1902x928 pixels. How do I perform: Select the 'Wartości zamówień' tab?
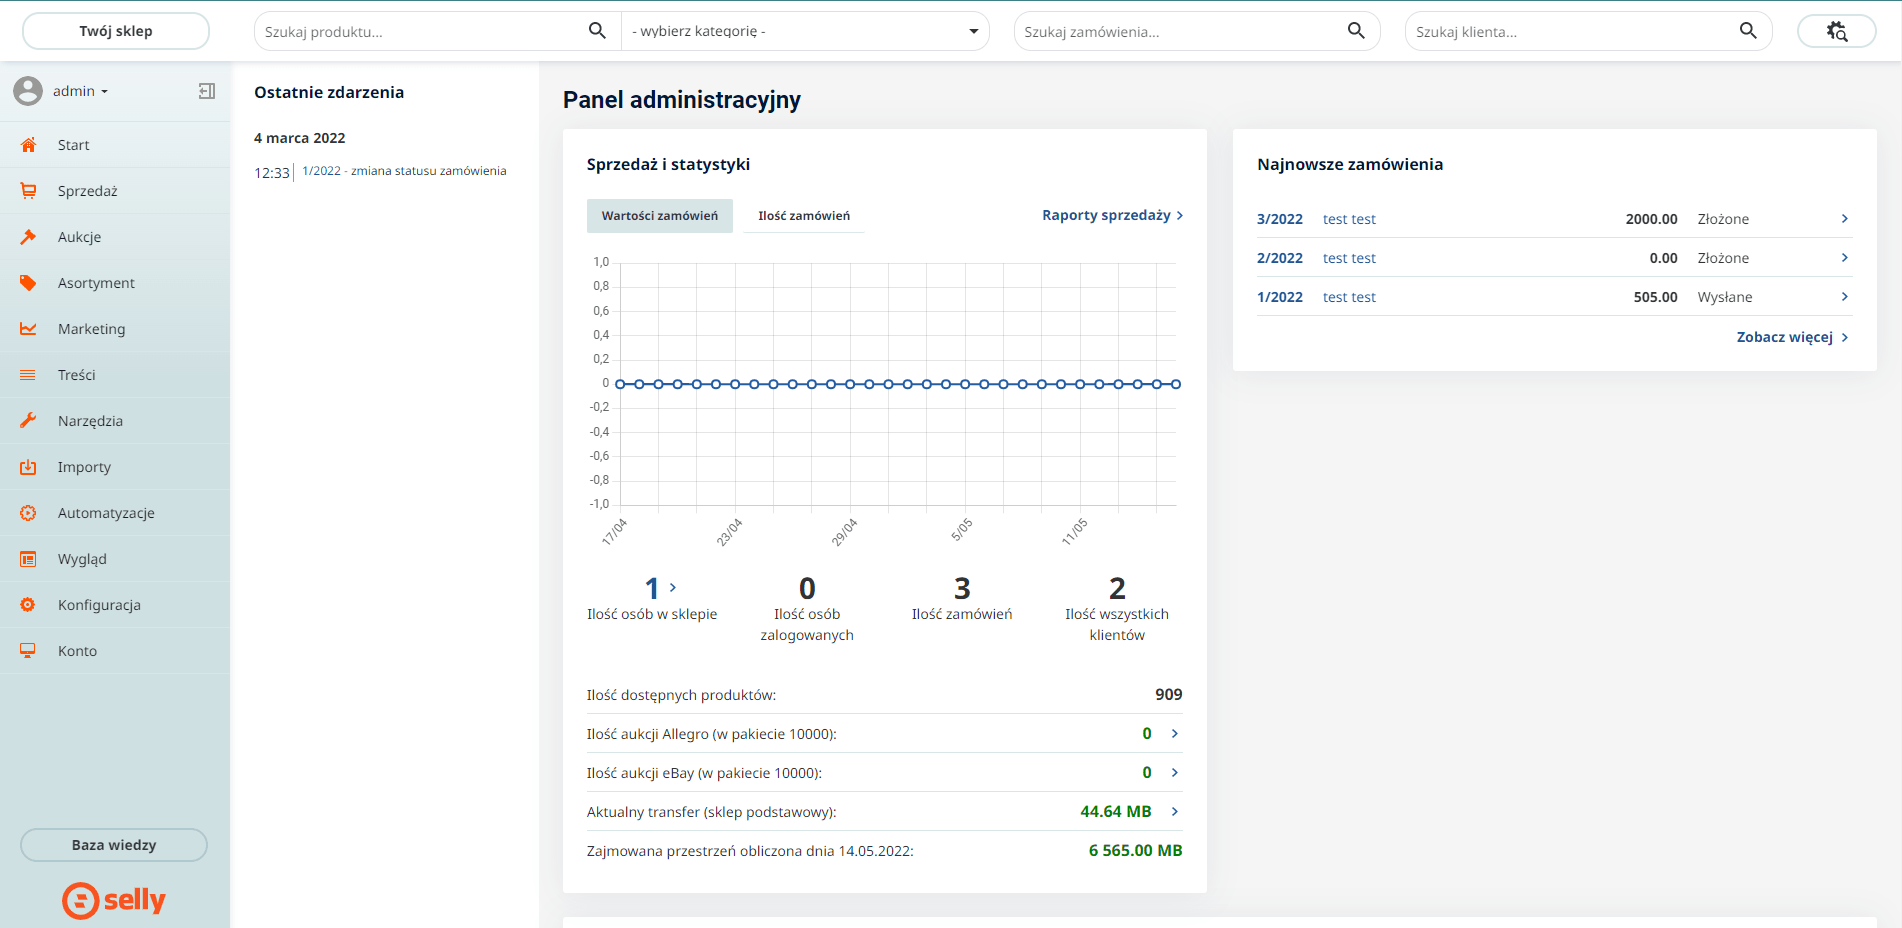(x=659, y=216)
